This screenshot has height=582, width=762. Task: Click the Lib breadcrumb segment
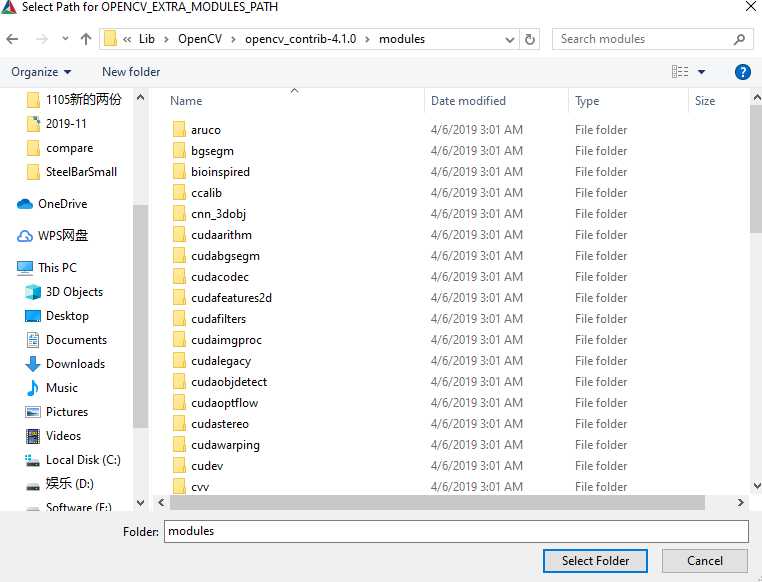tap(147, 39)
